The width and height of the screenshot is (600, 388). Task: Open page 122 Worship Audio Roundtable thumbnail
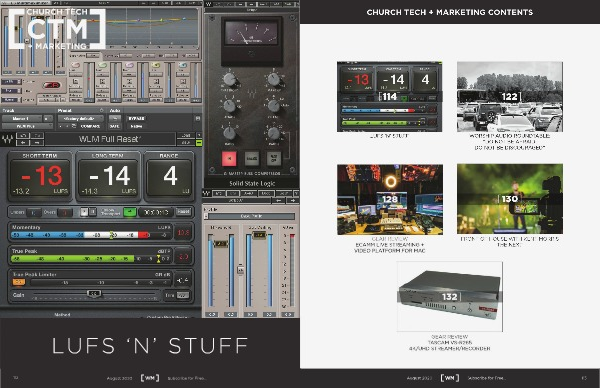(510, 97)
